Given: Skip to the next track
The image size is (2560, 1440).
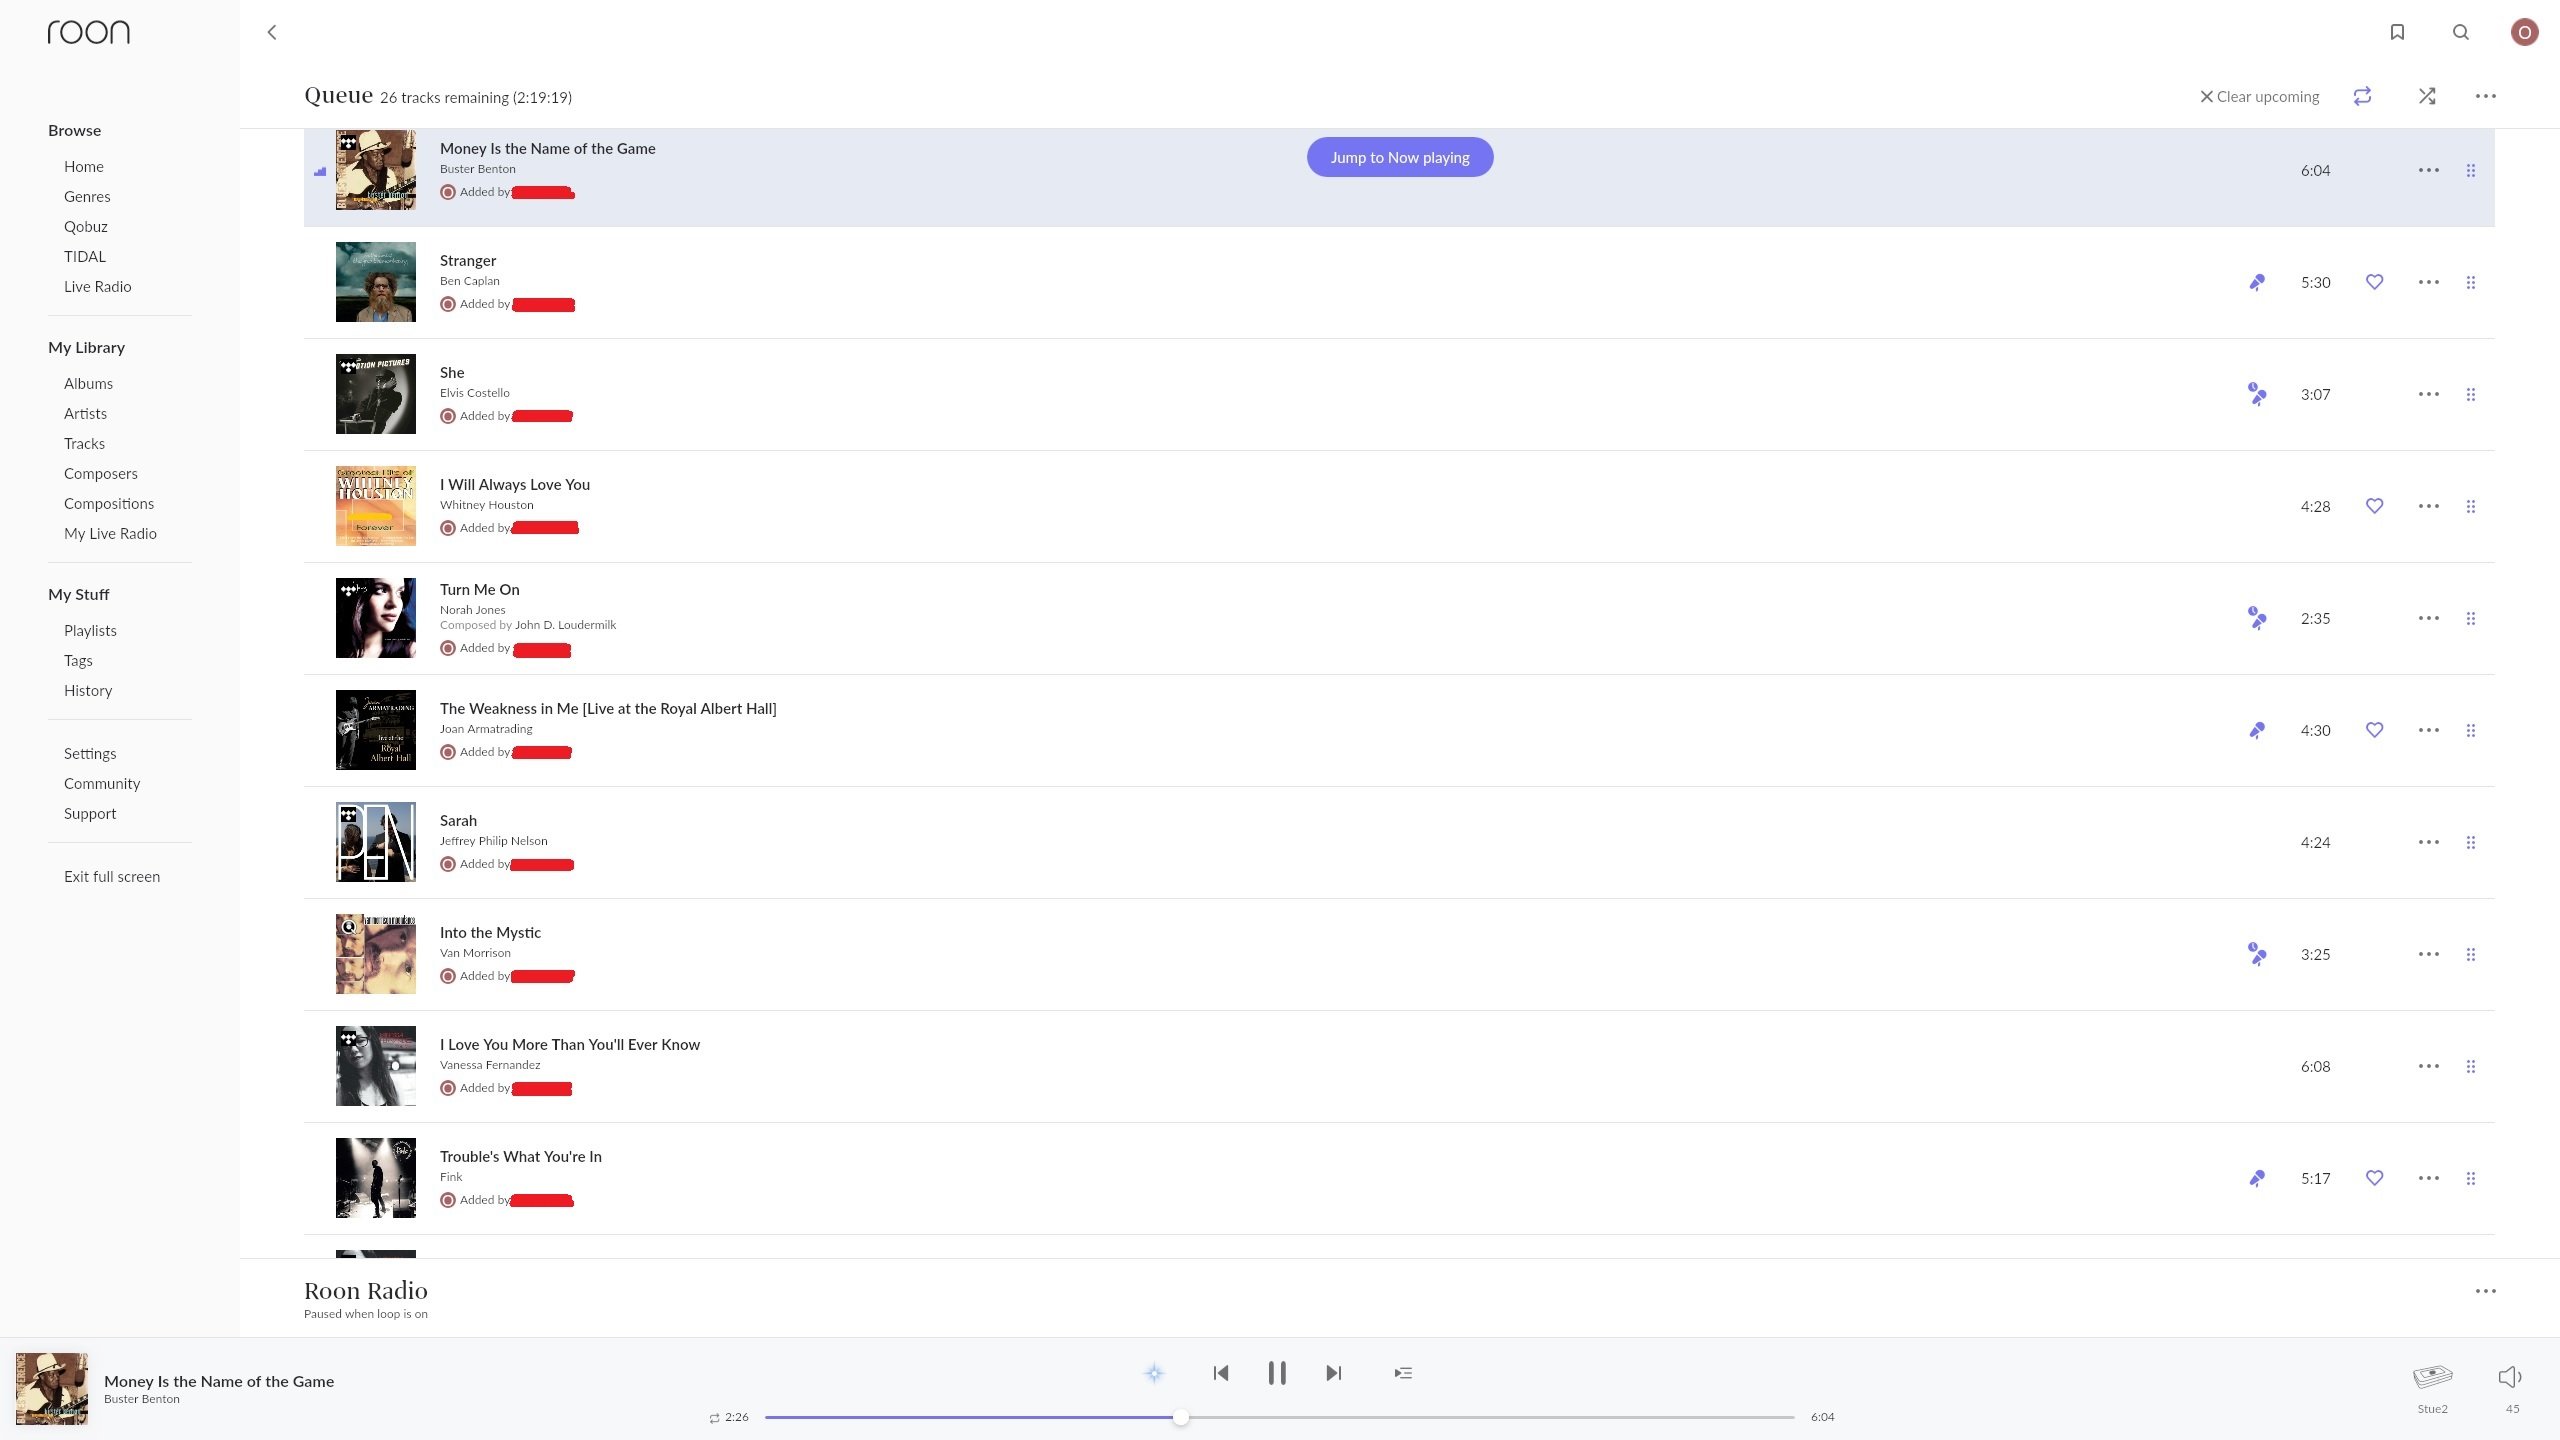Looking at the screenshot, I should [x=1333, y=1373].
